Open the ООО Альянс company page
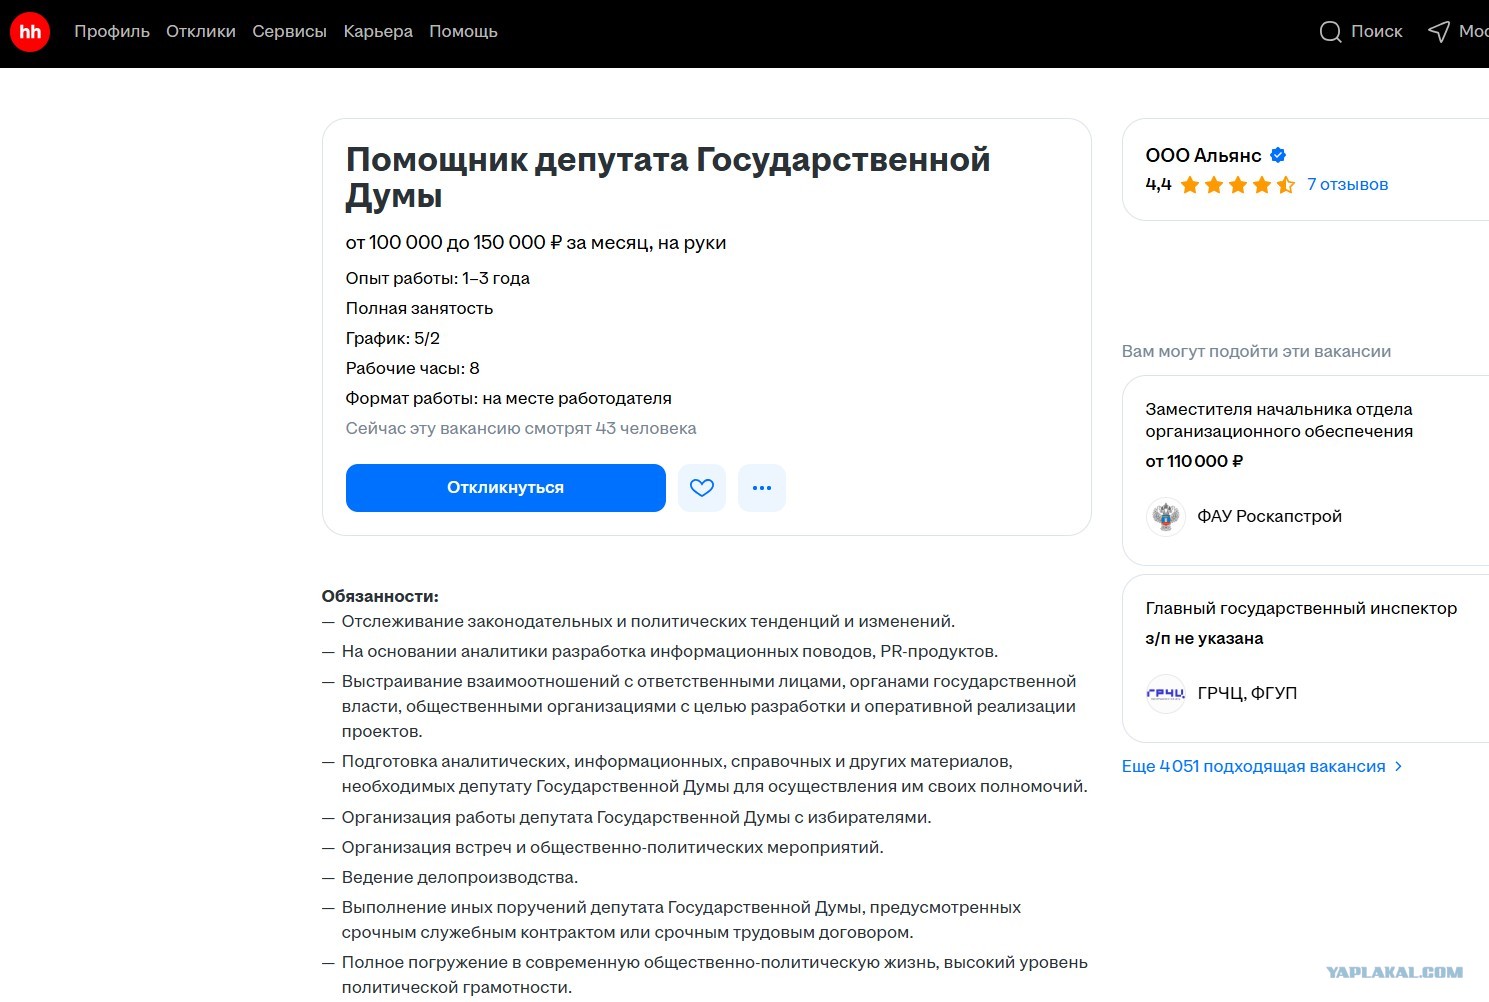The image size is (1489, 1002). [1203, 155]
